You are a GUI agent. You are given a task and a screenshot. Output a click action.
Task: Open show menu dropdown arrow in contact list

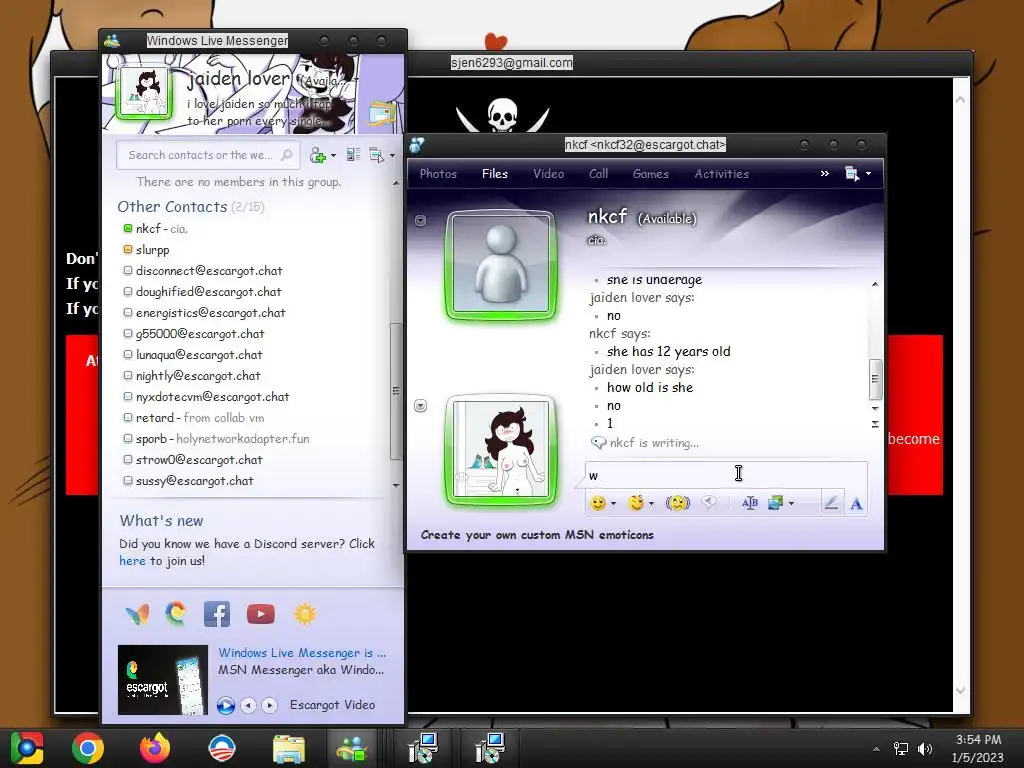[392, 155]
